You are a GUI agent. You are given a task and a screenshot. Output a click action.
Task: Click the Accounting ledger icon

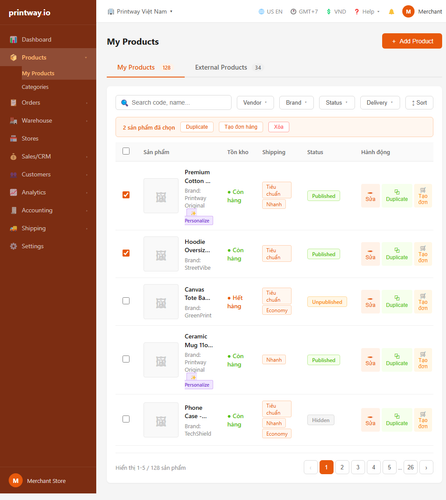pos(13,210)
